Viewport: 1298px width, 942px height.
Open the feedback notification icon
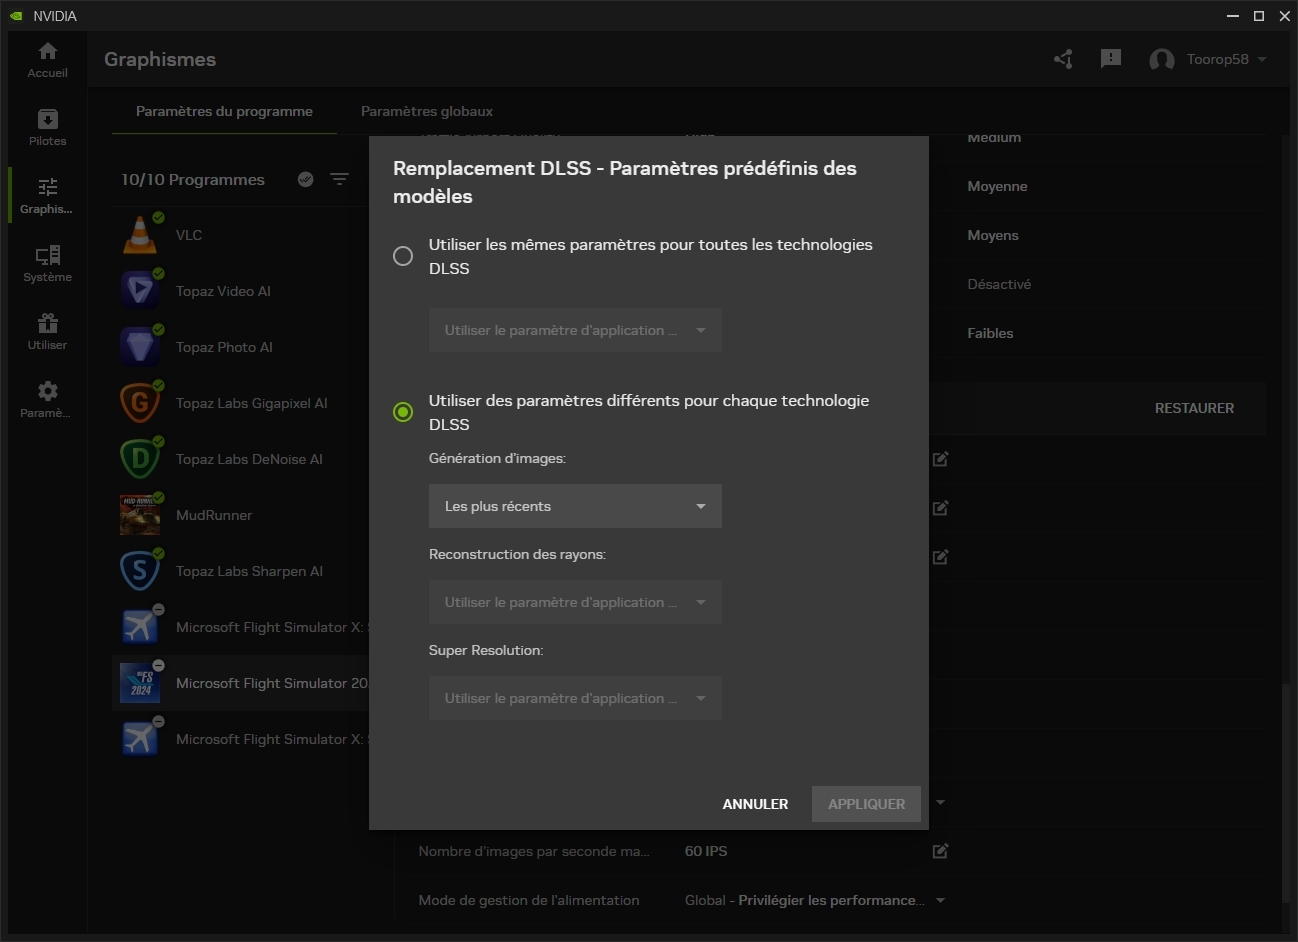[1110, 59]
